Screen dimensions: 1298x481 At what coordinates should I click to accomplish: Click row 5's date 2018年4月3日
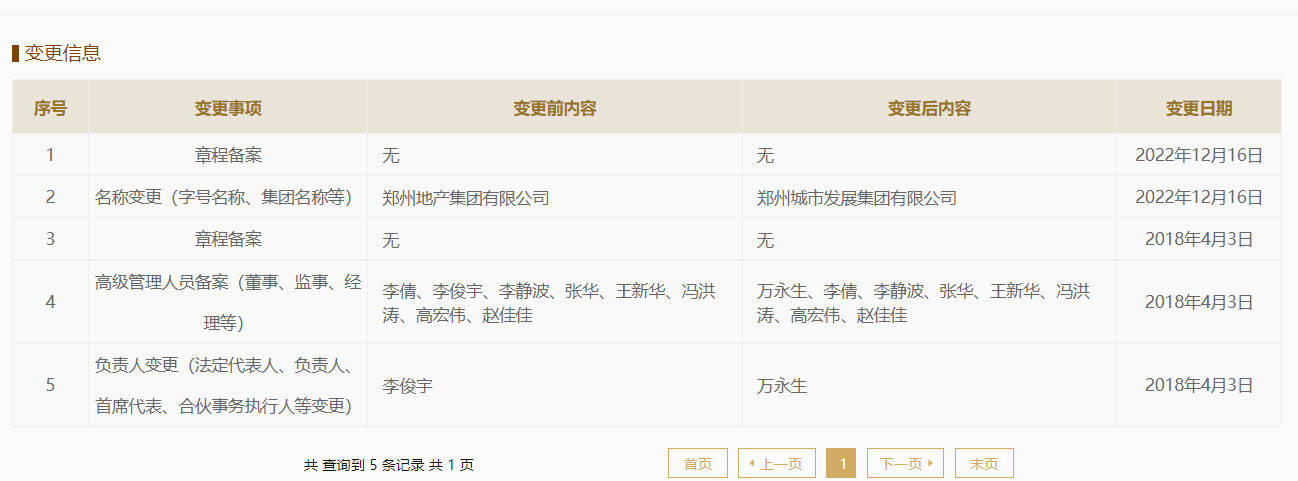[1199, 385]
